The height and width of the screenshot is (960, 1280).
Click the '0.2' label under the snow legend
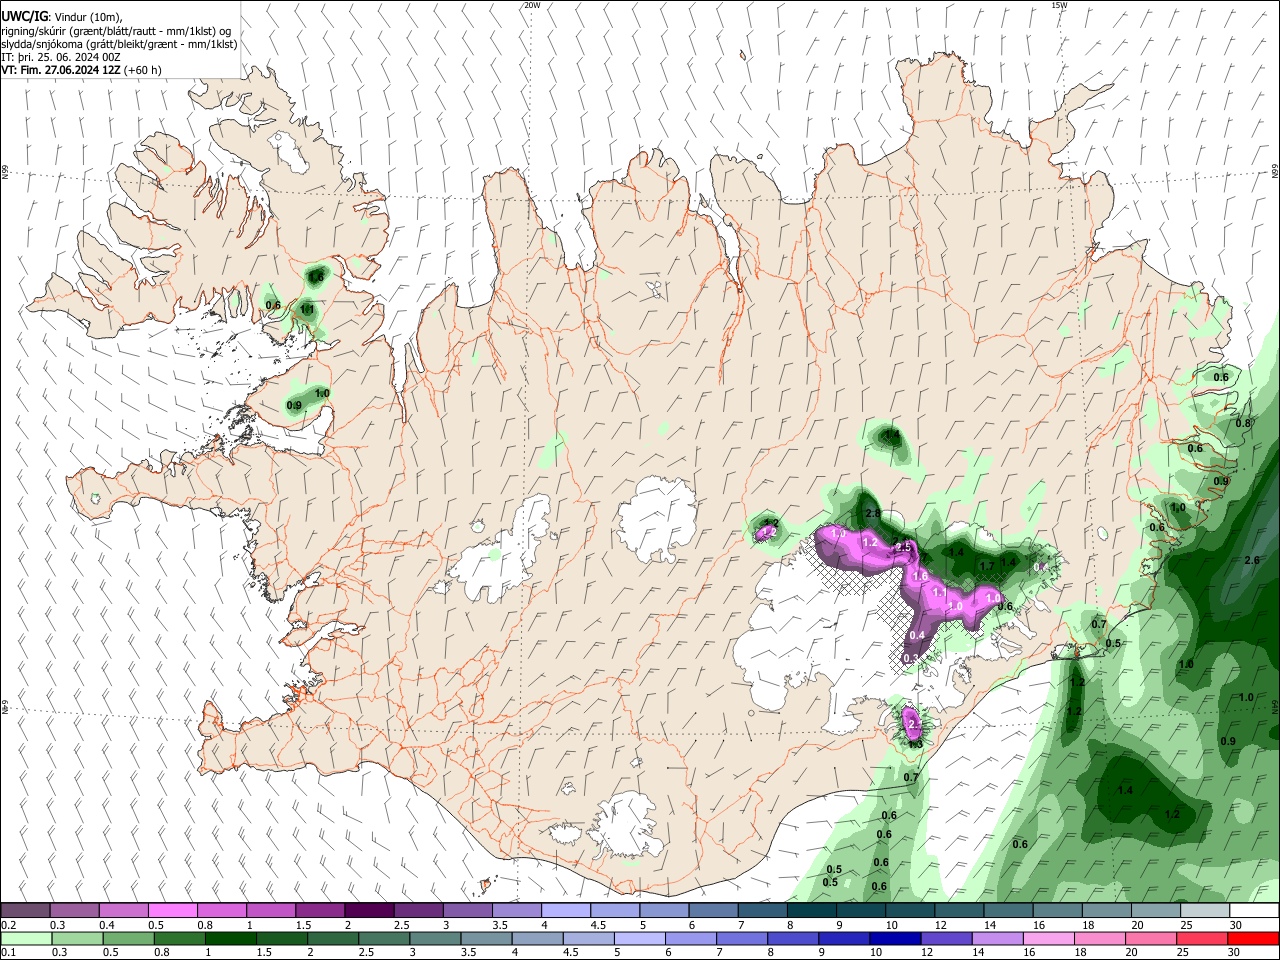coord(7,925)
